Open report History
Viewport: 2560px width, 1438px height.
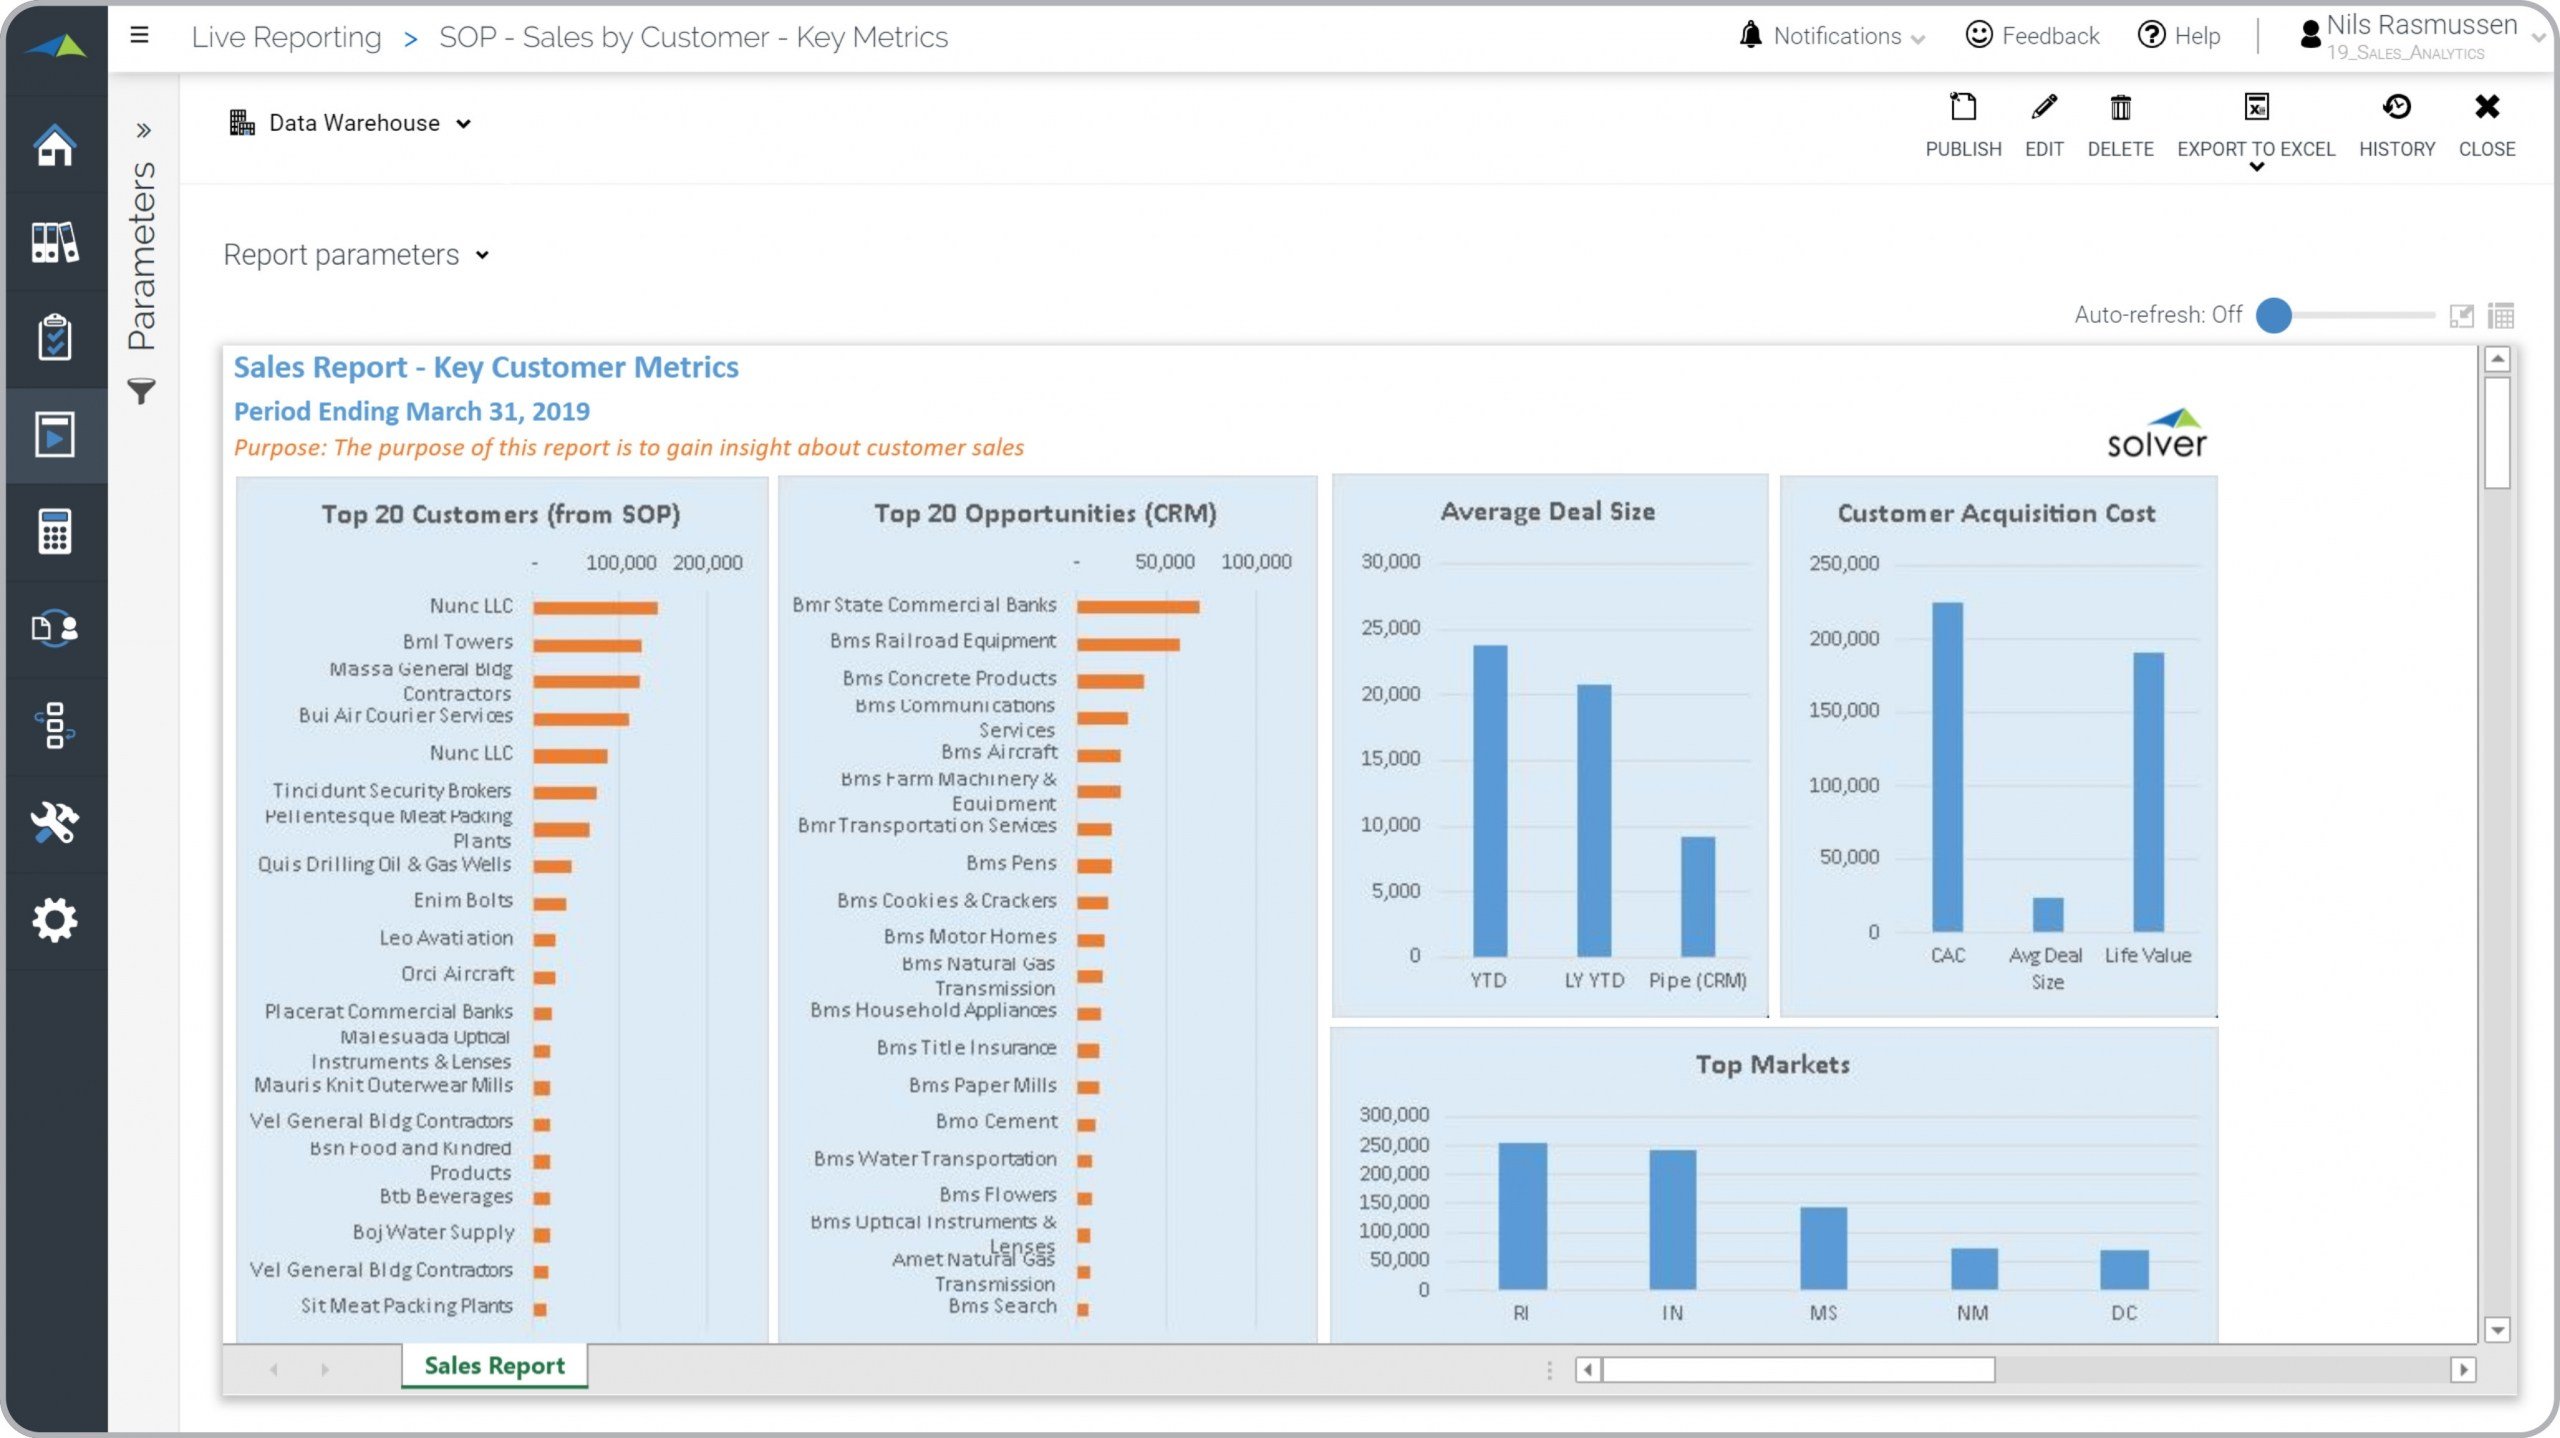pos(2397,108)
